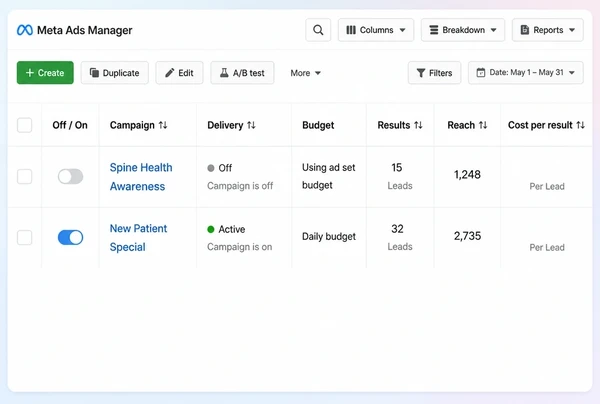The height and width of the screenshot is (404, 600).
Task: Sort by Campaign using arrows icon
Action: click(163, 125)
